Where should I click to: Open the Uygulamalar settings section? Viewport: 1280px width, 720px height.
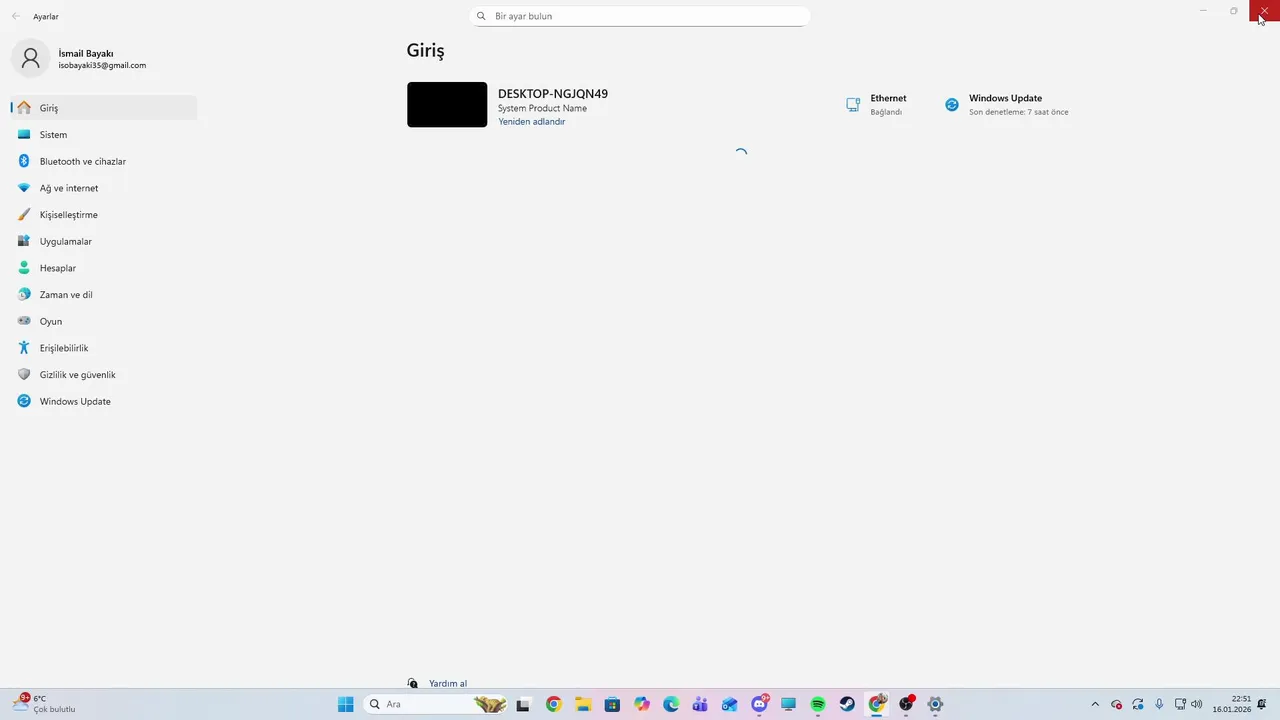click(104, 241)
